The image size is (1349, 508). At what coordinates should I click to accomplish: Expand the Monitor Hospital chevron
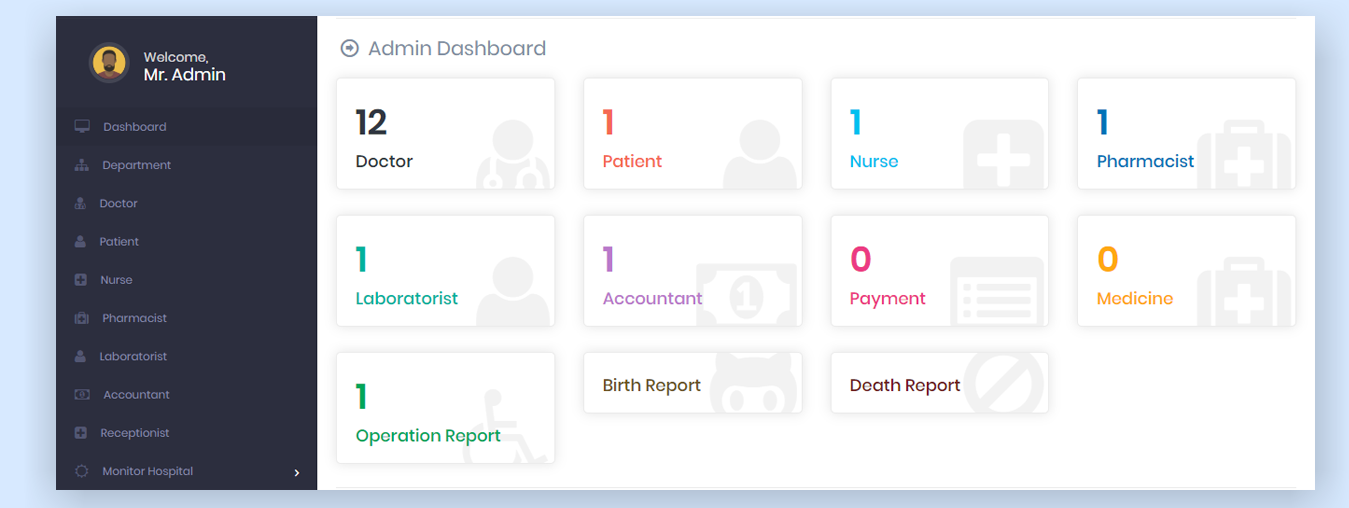297,472
